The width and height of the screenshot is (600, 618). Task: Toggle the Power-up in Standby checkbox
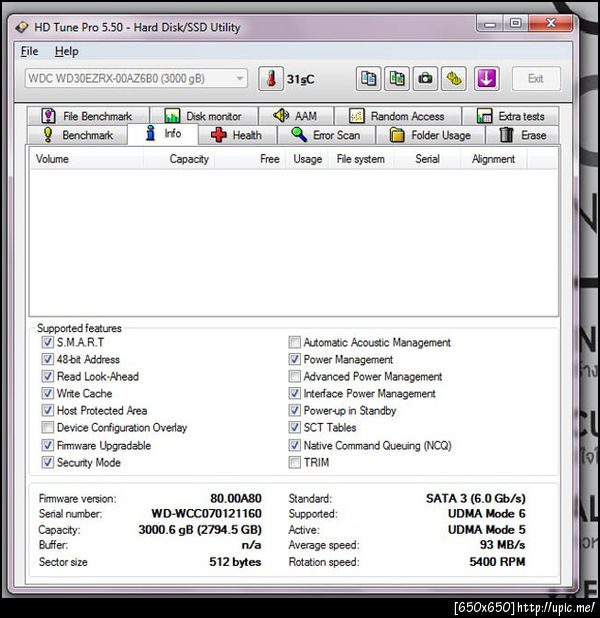294,410
